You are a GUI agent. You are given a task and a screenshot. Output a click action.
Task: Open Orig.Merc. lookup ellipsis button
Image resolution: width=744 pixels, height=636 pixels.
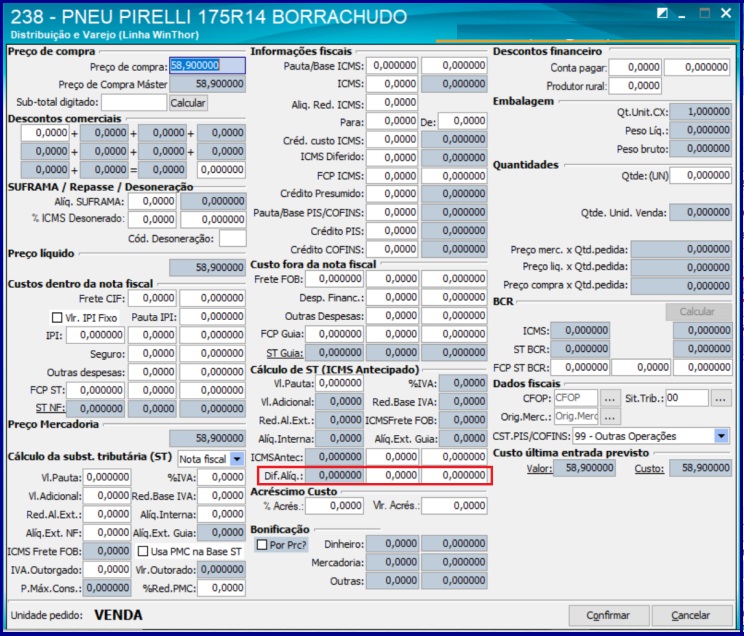[x=610, y=417]
